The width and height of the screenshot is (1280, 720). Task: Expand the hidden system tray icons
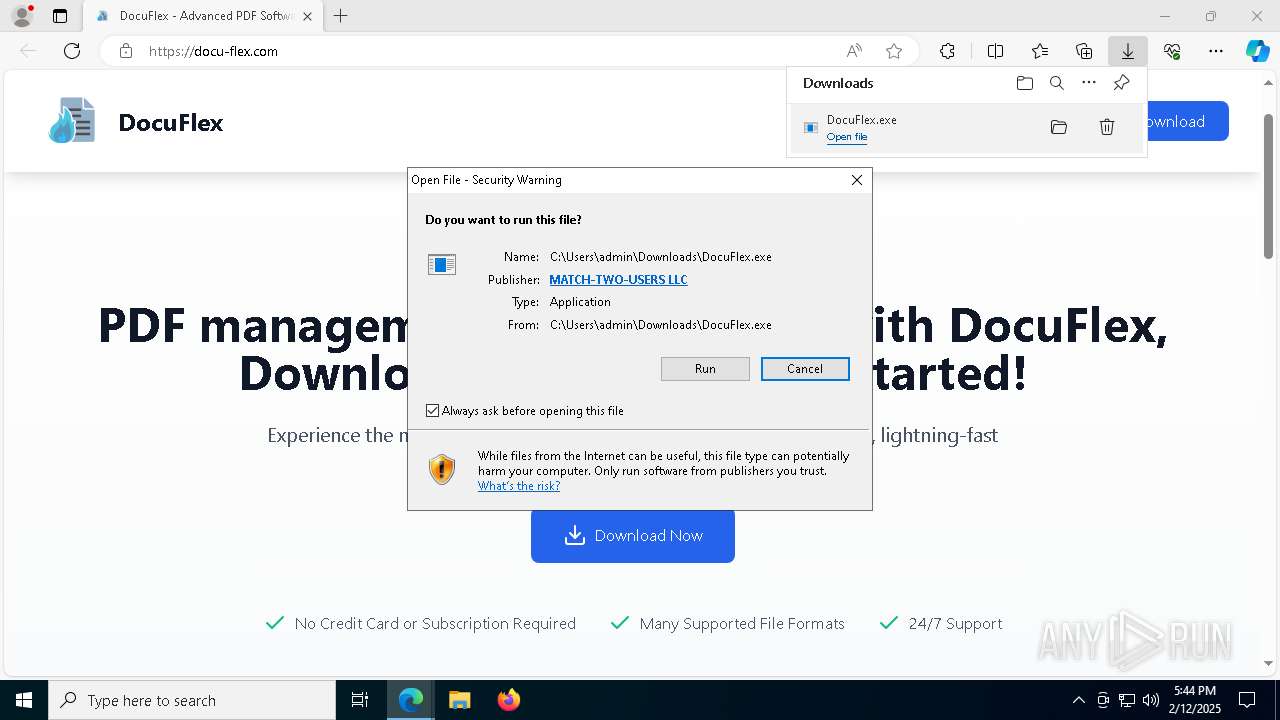click(x=1078, y=700)
